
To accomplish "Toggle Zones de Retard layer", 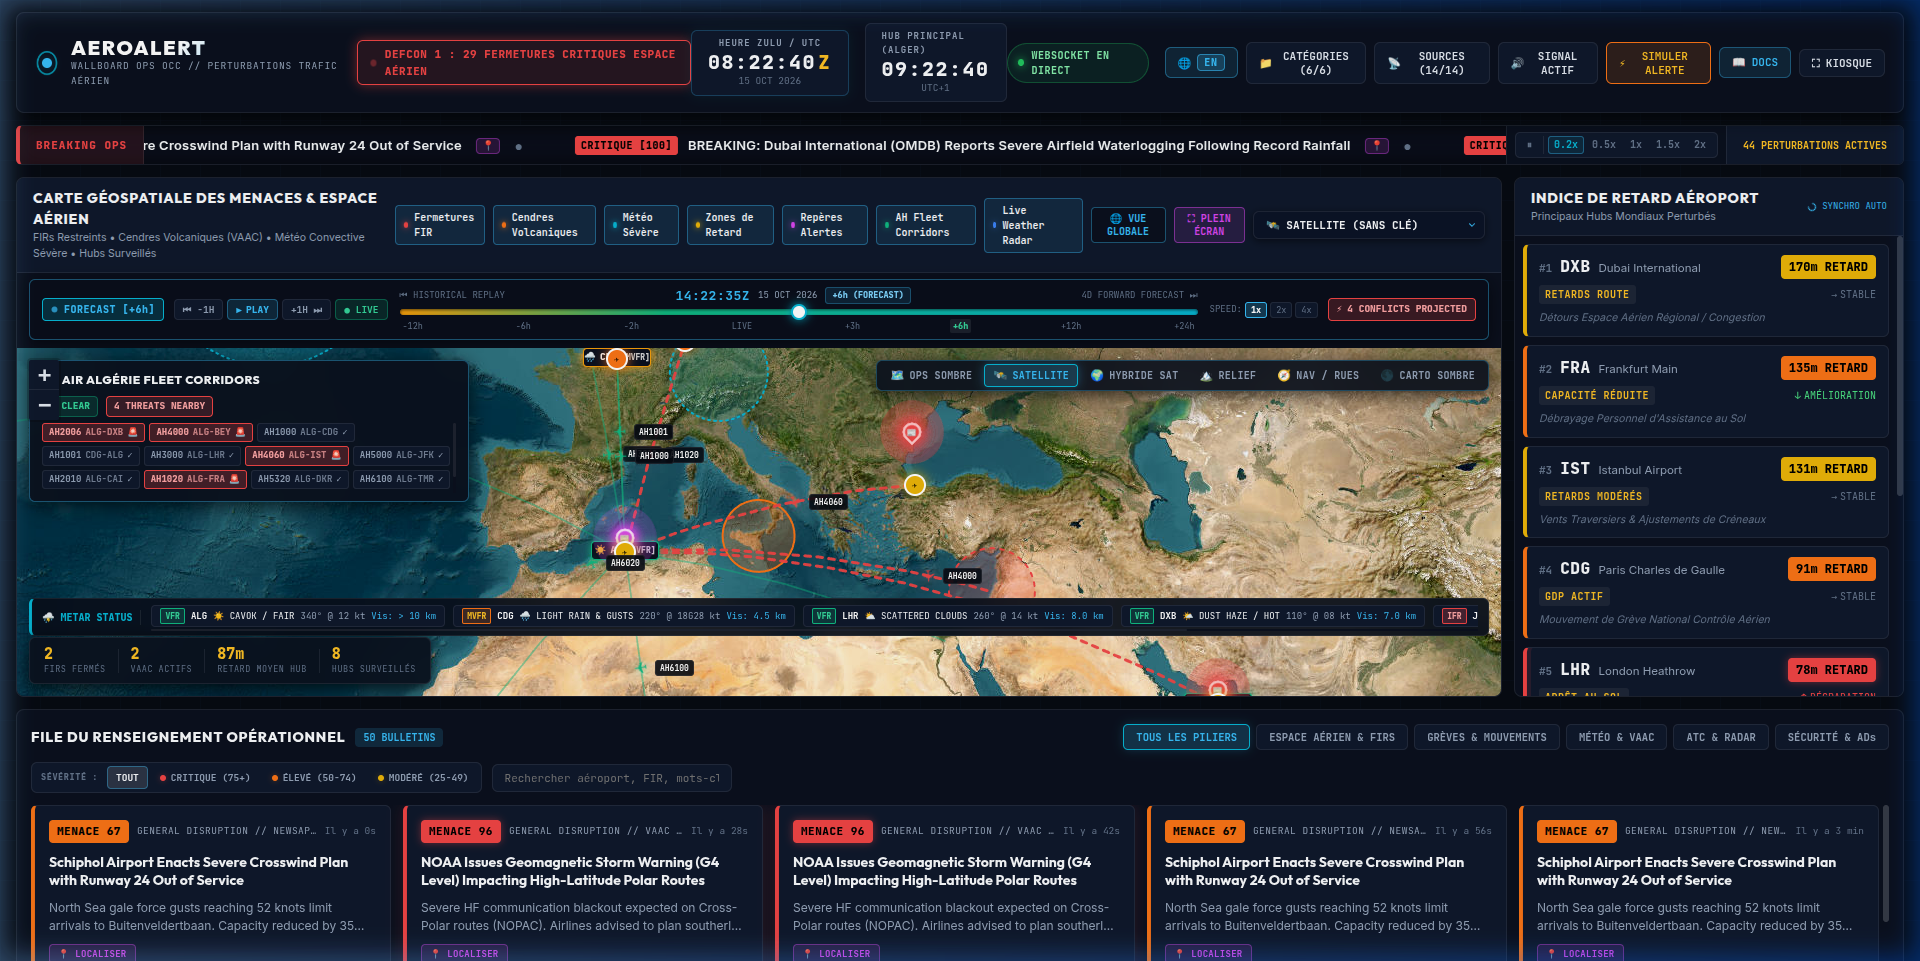I will [730, 225].
